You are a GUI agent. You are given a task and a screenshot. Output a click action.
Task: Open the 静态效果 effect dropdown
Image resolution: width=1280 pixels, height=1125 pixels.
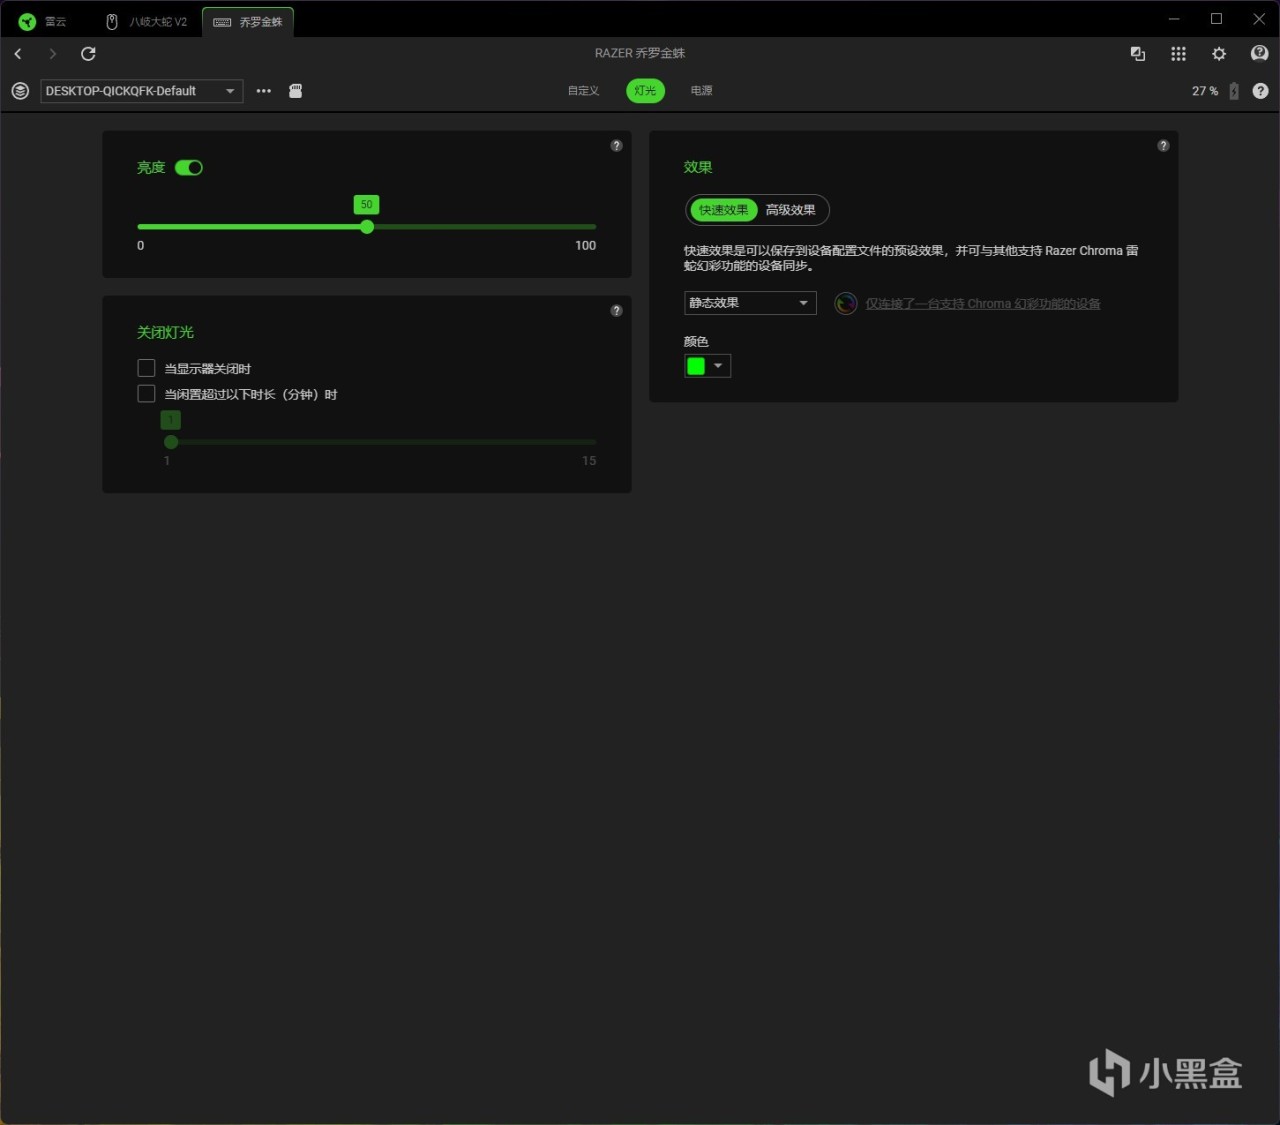pos(750,303)
